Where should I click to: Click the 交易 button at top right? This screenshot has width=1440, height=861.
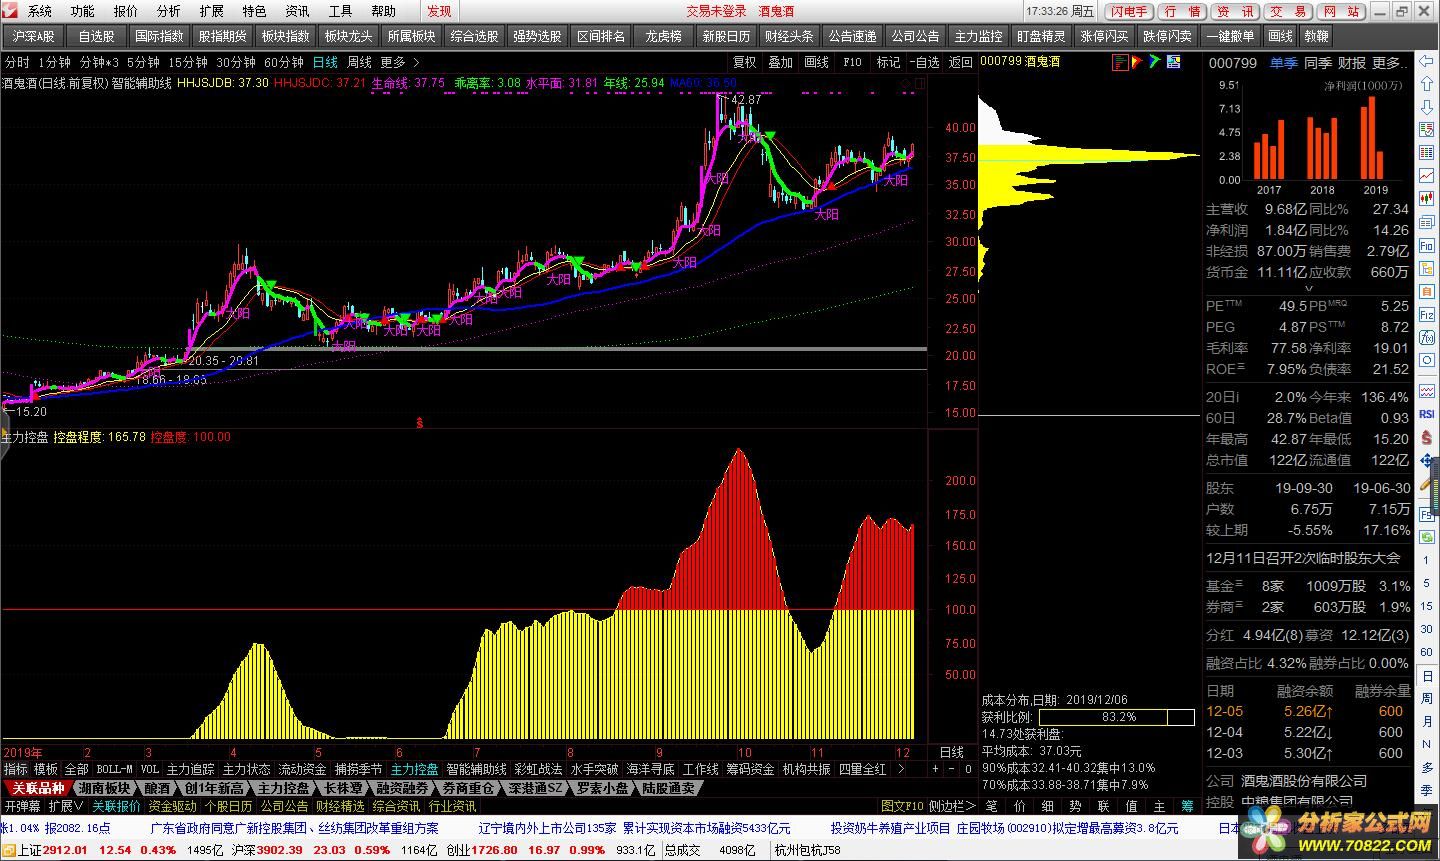tap(1288, 11)
